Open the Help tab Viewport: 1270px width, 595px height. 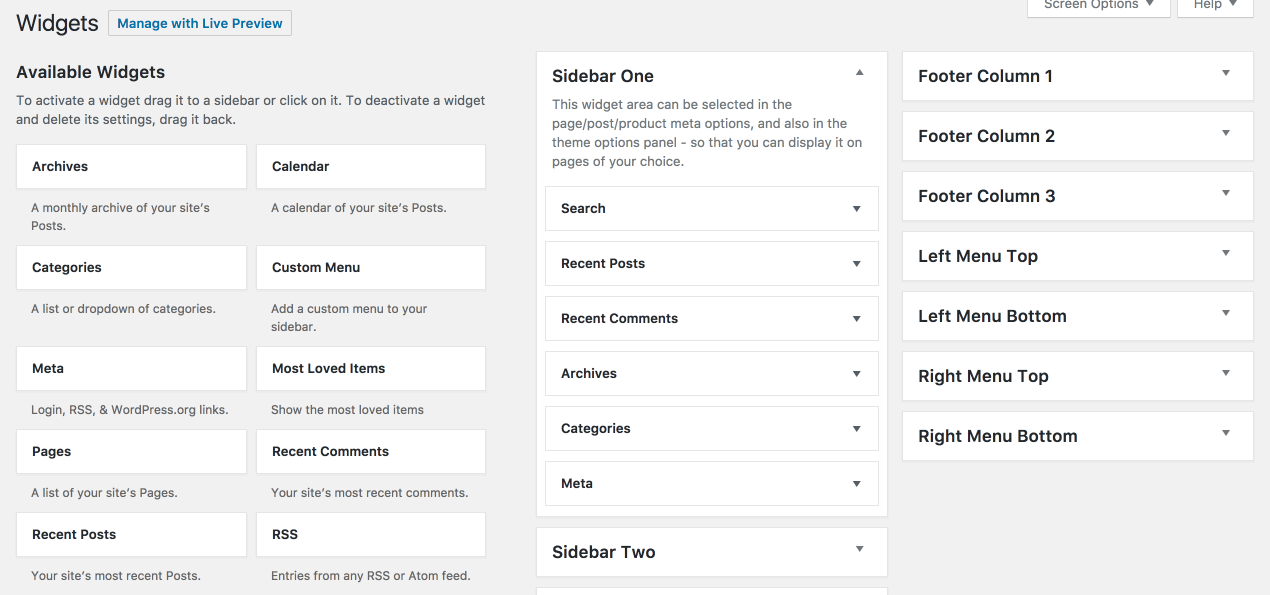point(1215,5)
